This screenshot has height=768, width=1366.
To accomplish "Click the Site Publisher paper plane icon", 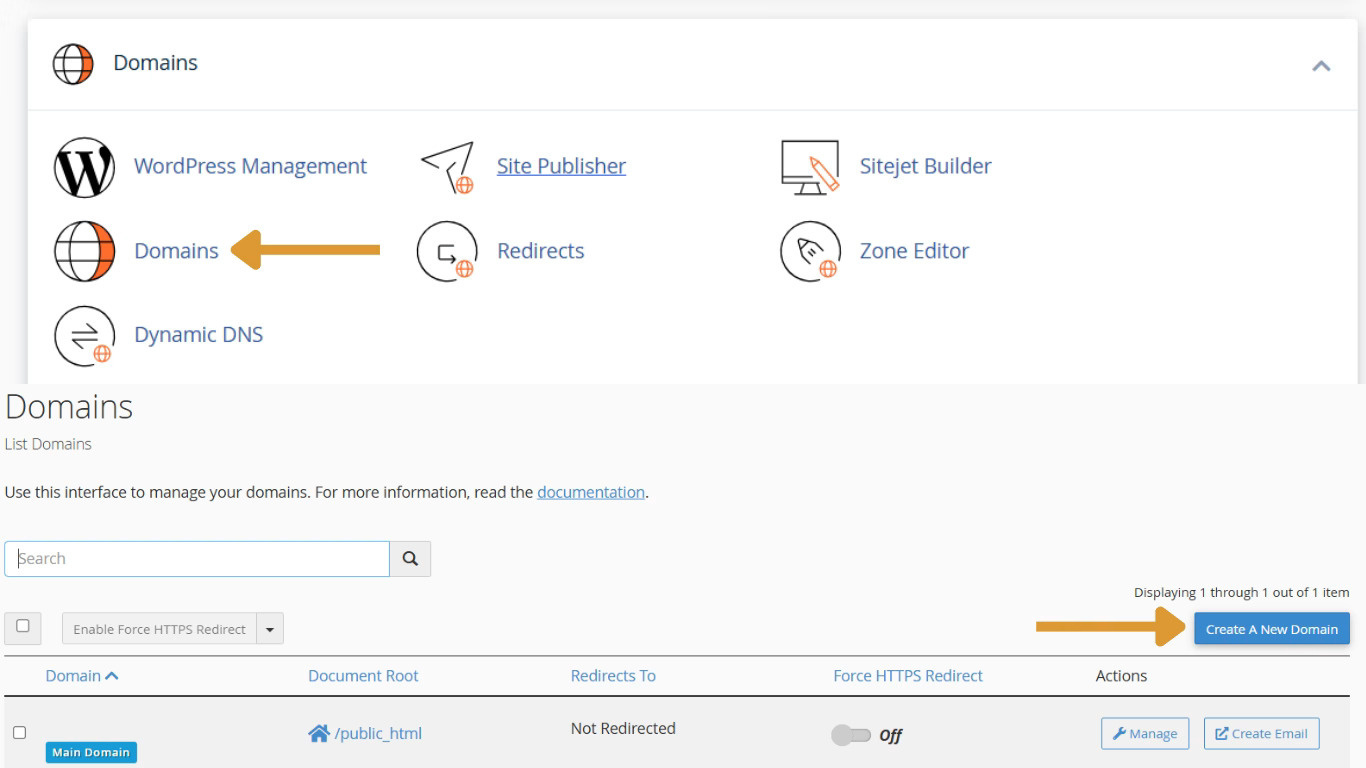I will (447, 167).
